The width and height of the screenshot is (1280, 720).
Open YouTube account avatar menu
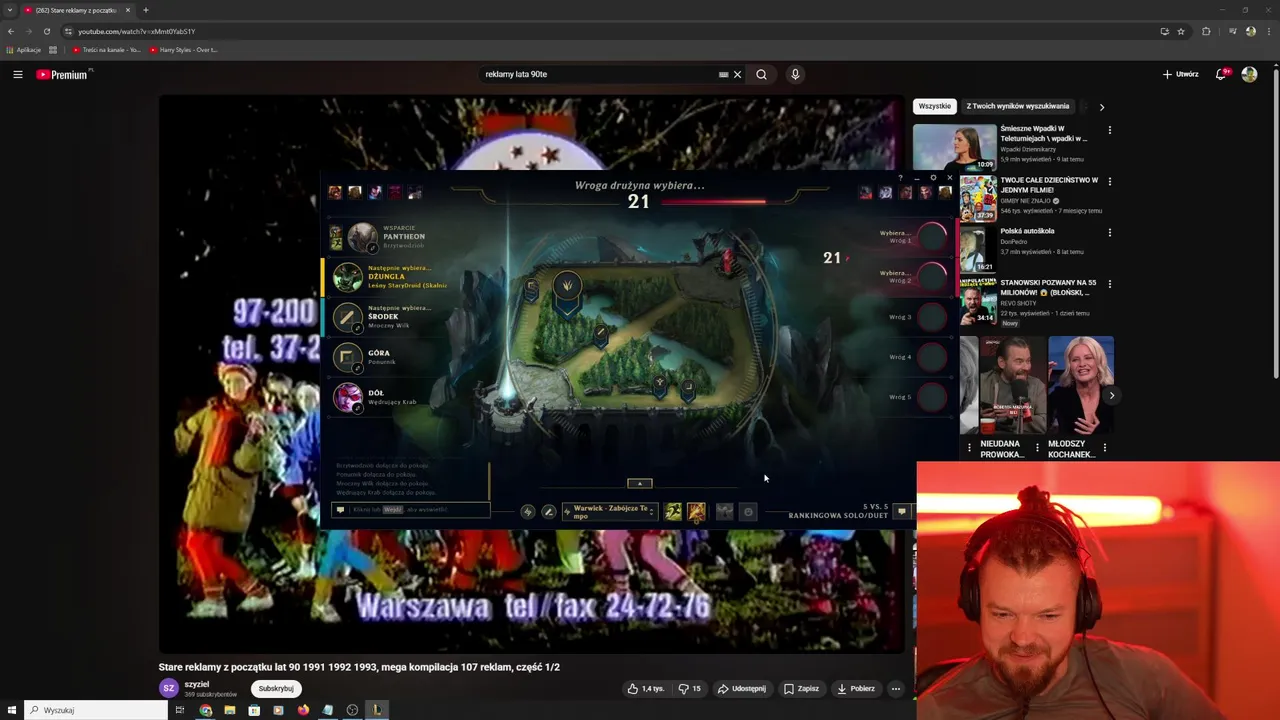[x=1249, y=74]
